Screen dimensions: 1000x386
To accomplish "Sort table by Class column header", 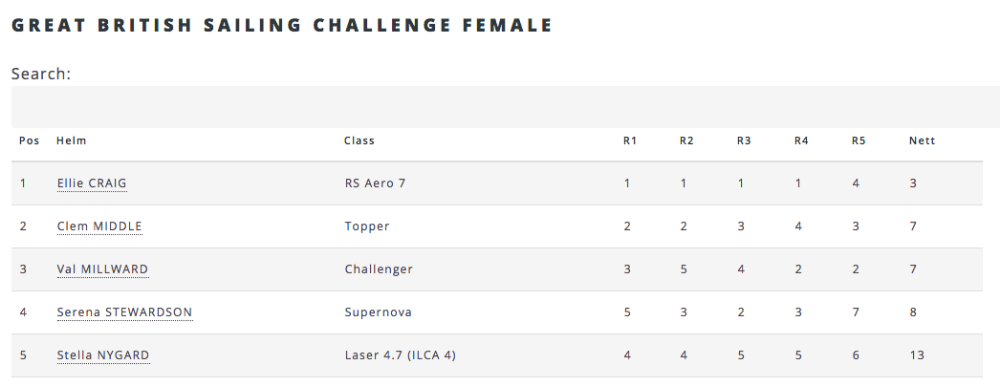I will coord(359,140).
